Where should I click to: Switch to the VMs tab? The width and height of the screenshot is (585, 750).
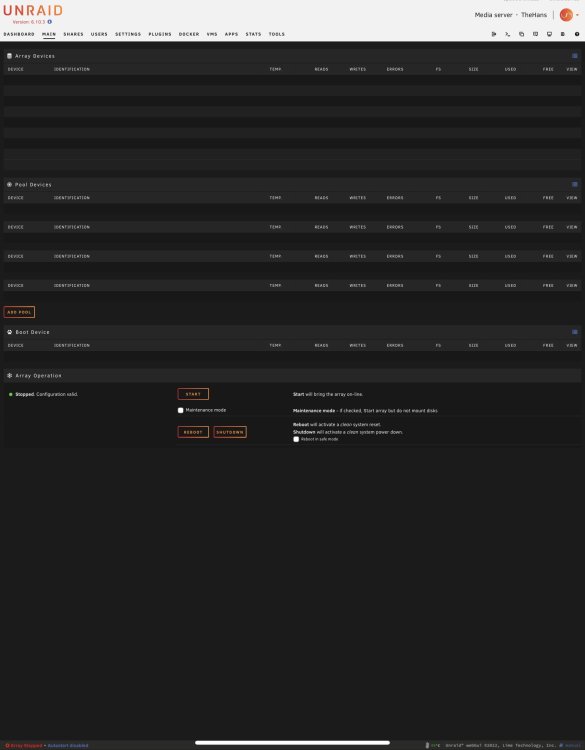point(212,34)
